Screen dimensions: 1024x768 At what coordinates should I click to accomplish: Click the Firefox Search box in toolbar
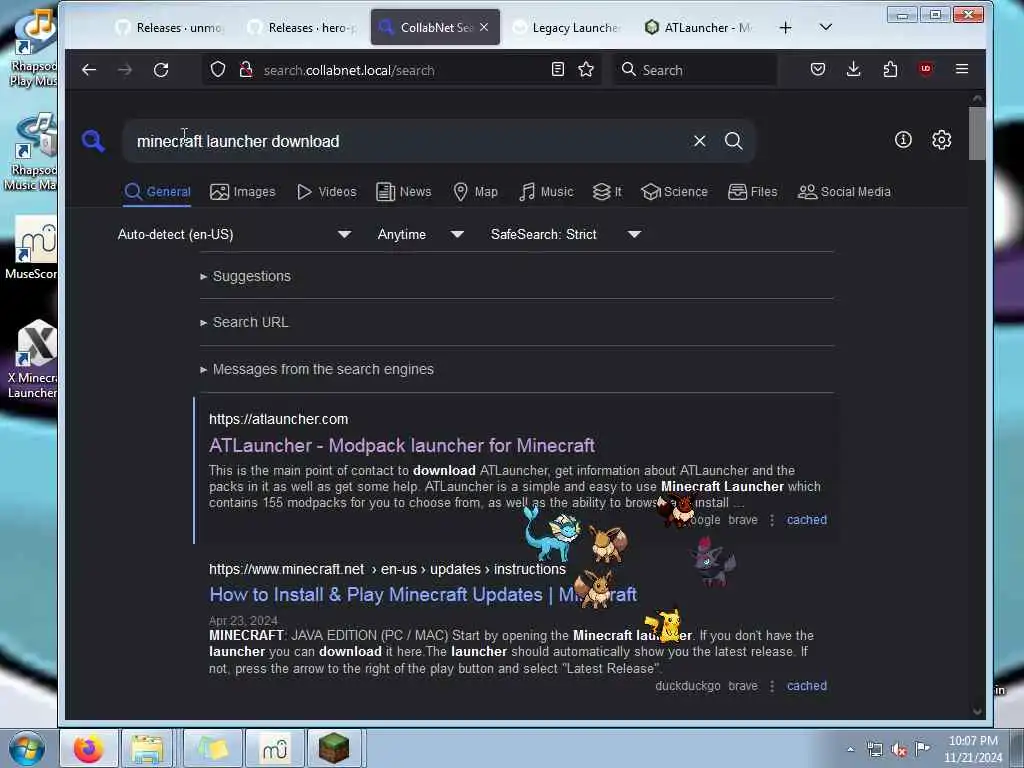click(x=695, y=70)
